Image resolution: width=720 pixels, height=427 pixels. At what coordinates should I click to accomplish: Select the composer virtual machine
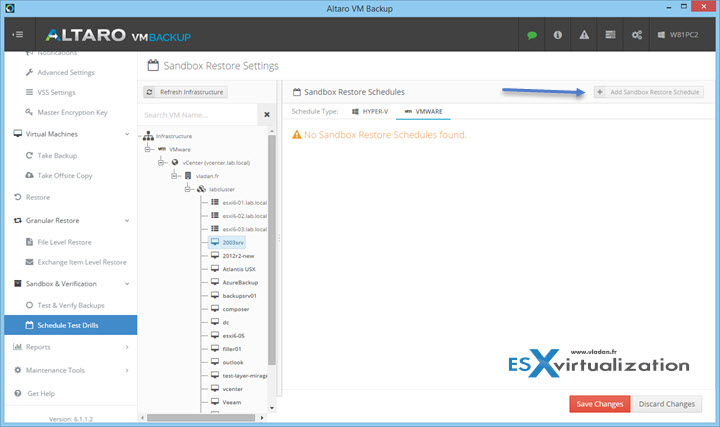[230, 309]
